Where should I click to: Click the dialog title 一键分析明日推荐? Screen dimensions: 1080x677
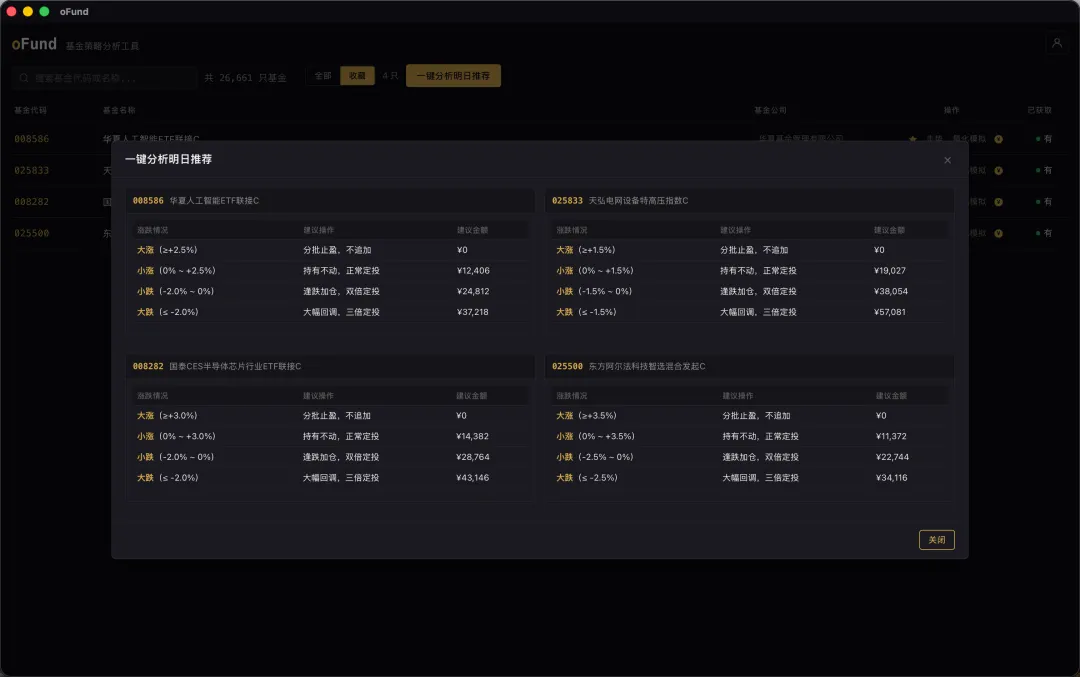click(168, 159)
